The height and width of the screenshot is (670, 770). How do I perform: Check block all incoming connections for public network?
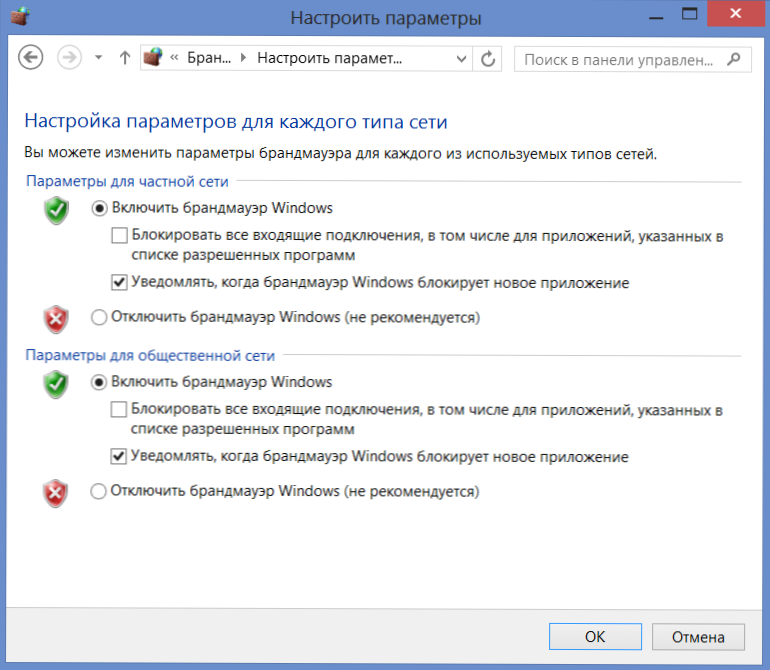(119, 409)
